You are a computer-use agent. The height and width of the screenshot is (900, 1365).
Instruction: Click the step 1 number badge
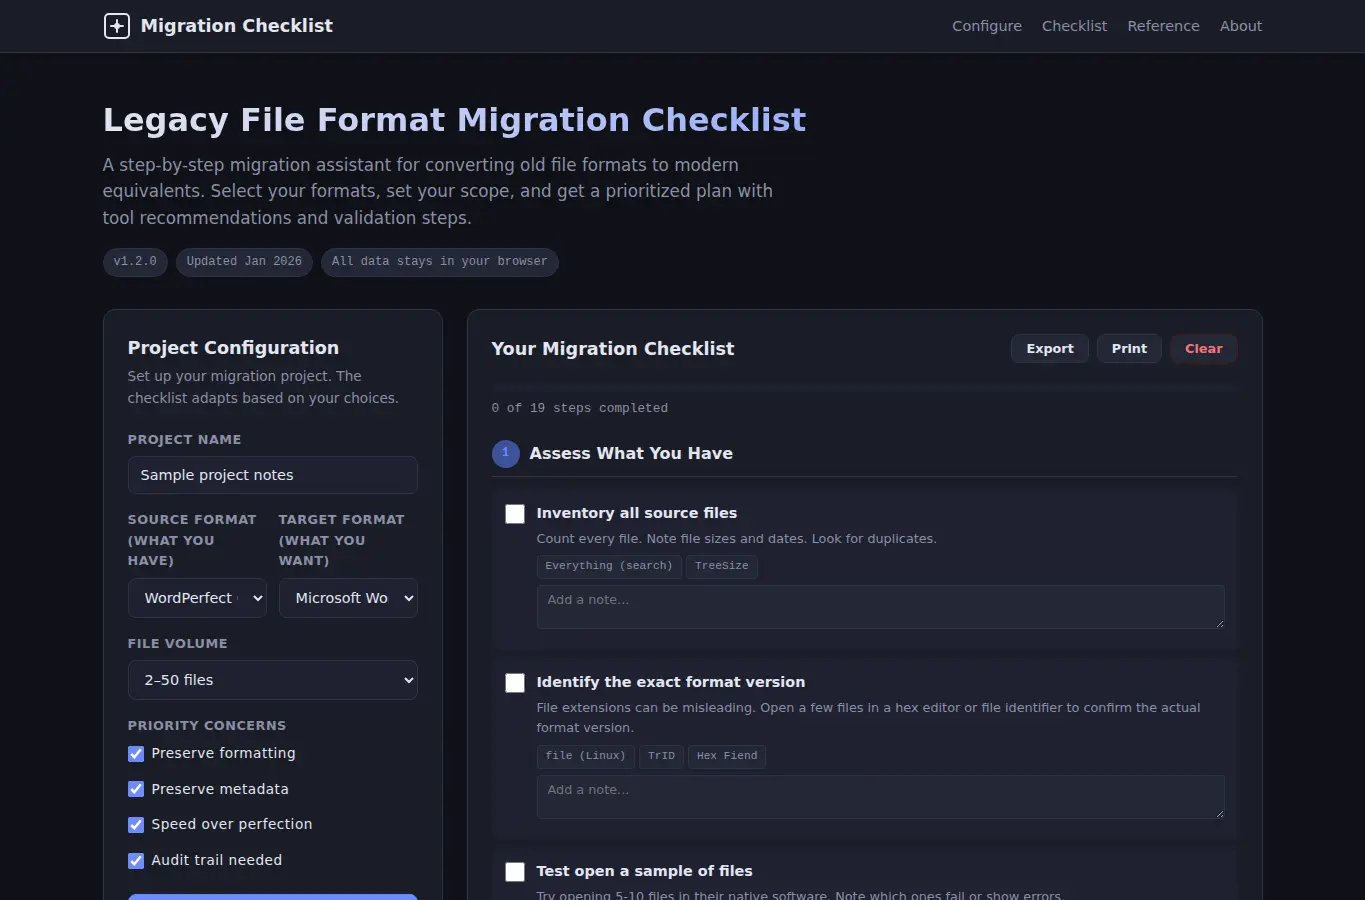(x=506, y=454)
